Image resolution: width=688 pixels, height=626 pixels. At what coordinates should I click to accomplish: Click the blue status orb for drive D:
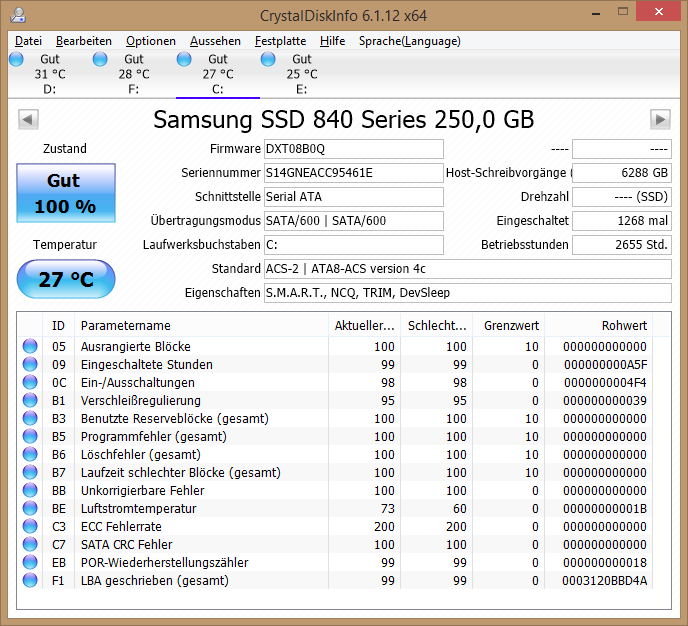[x=16, y=59]
